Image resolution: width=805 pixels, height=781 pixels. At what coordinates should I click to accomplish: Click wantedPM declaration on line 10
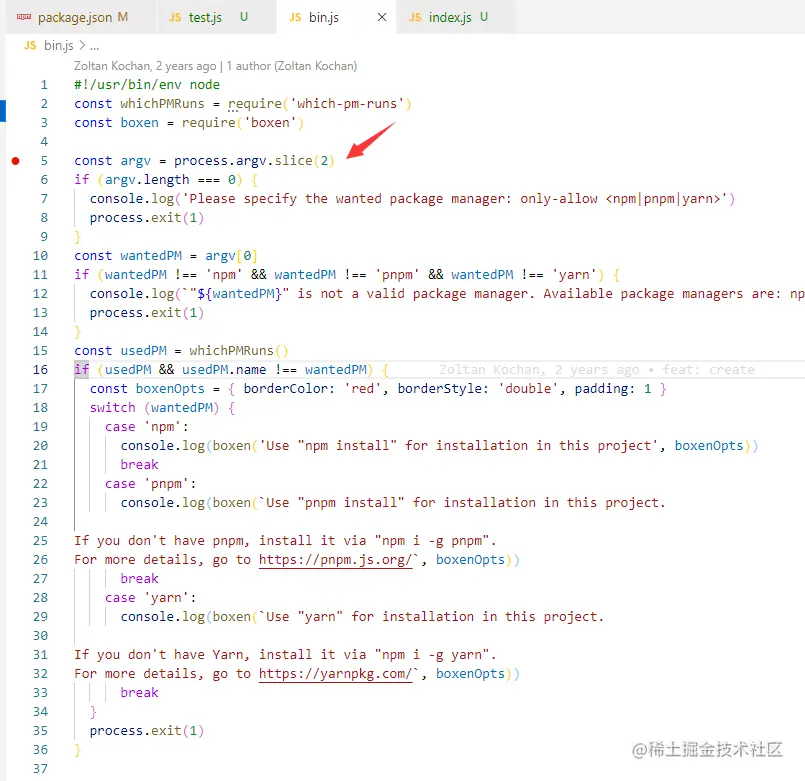pyautogui.click(x=151, y=256)
